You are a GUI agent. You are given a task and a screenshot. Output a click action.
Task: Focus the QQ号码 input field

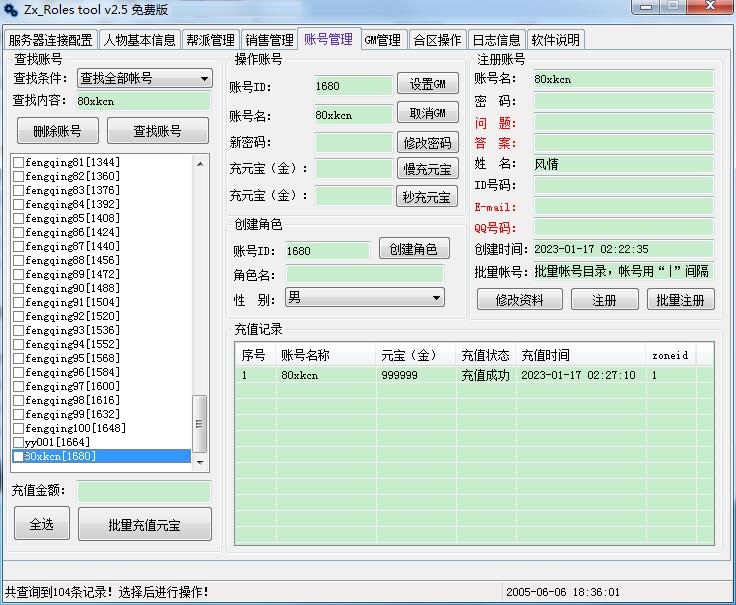pos(623,228)
